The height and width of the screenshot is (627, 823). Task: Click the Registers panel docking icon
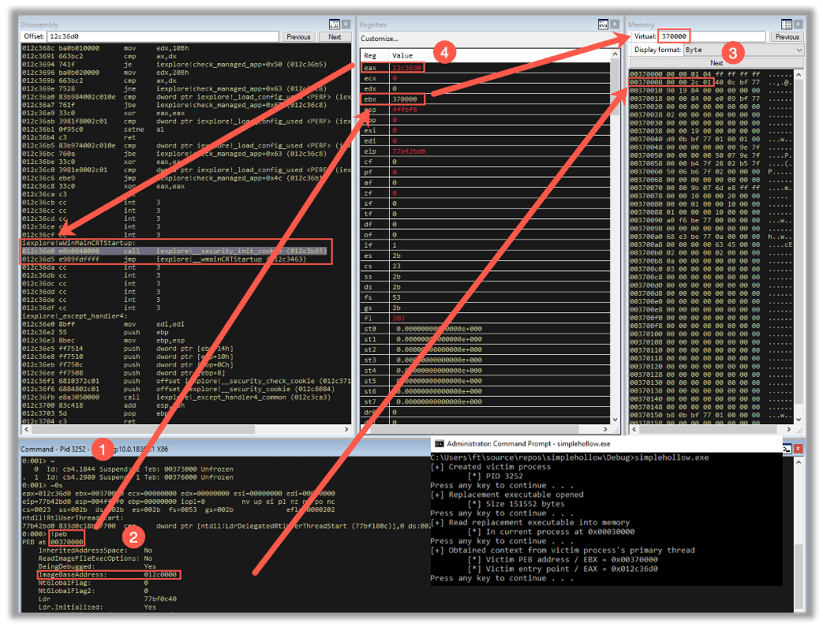pos(603,24)
